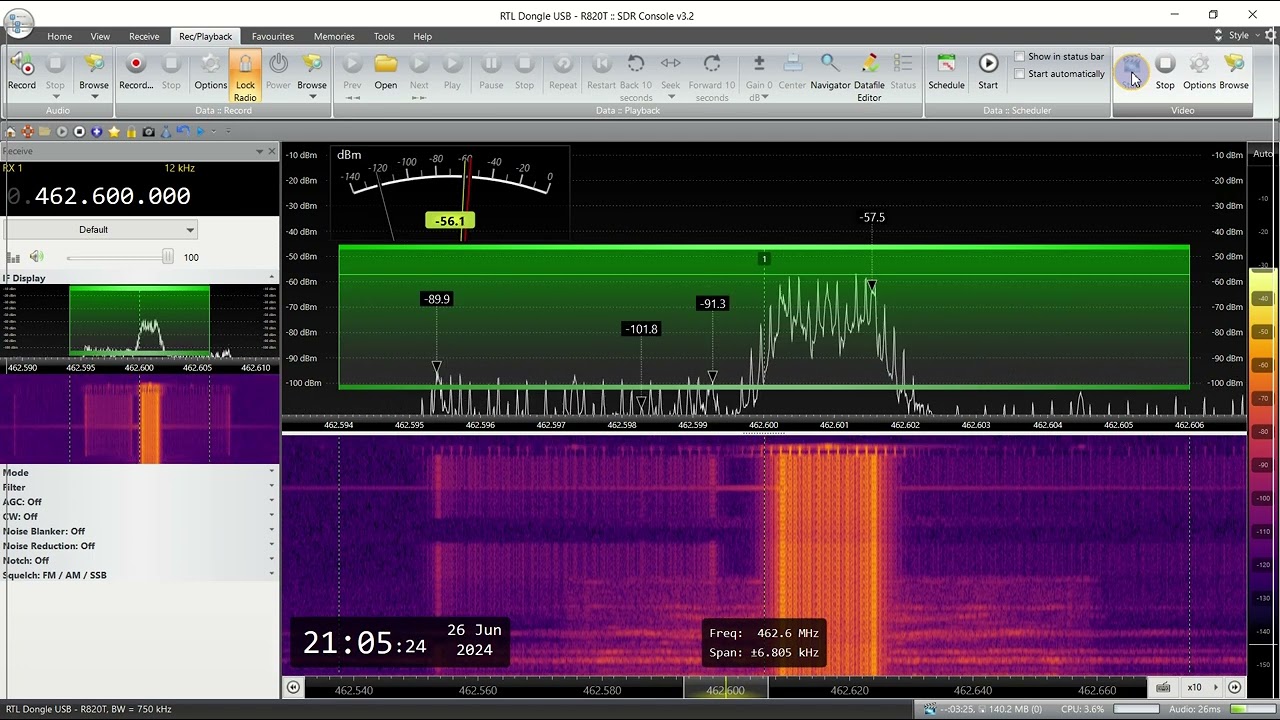The image size is (1280, 720).
Task: Open Video Options gear
Action: click(1199, 71)
